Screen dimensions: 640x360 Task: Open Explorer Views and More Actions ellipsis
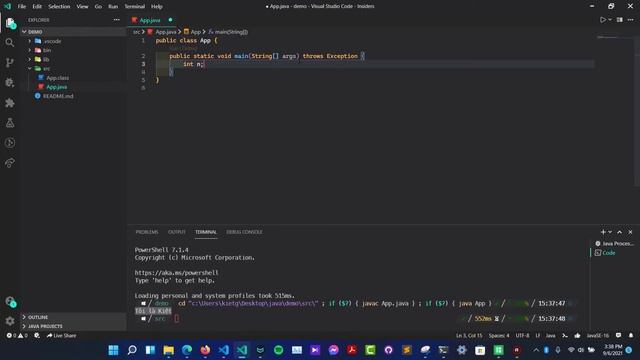(x=117, y=20)
